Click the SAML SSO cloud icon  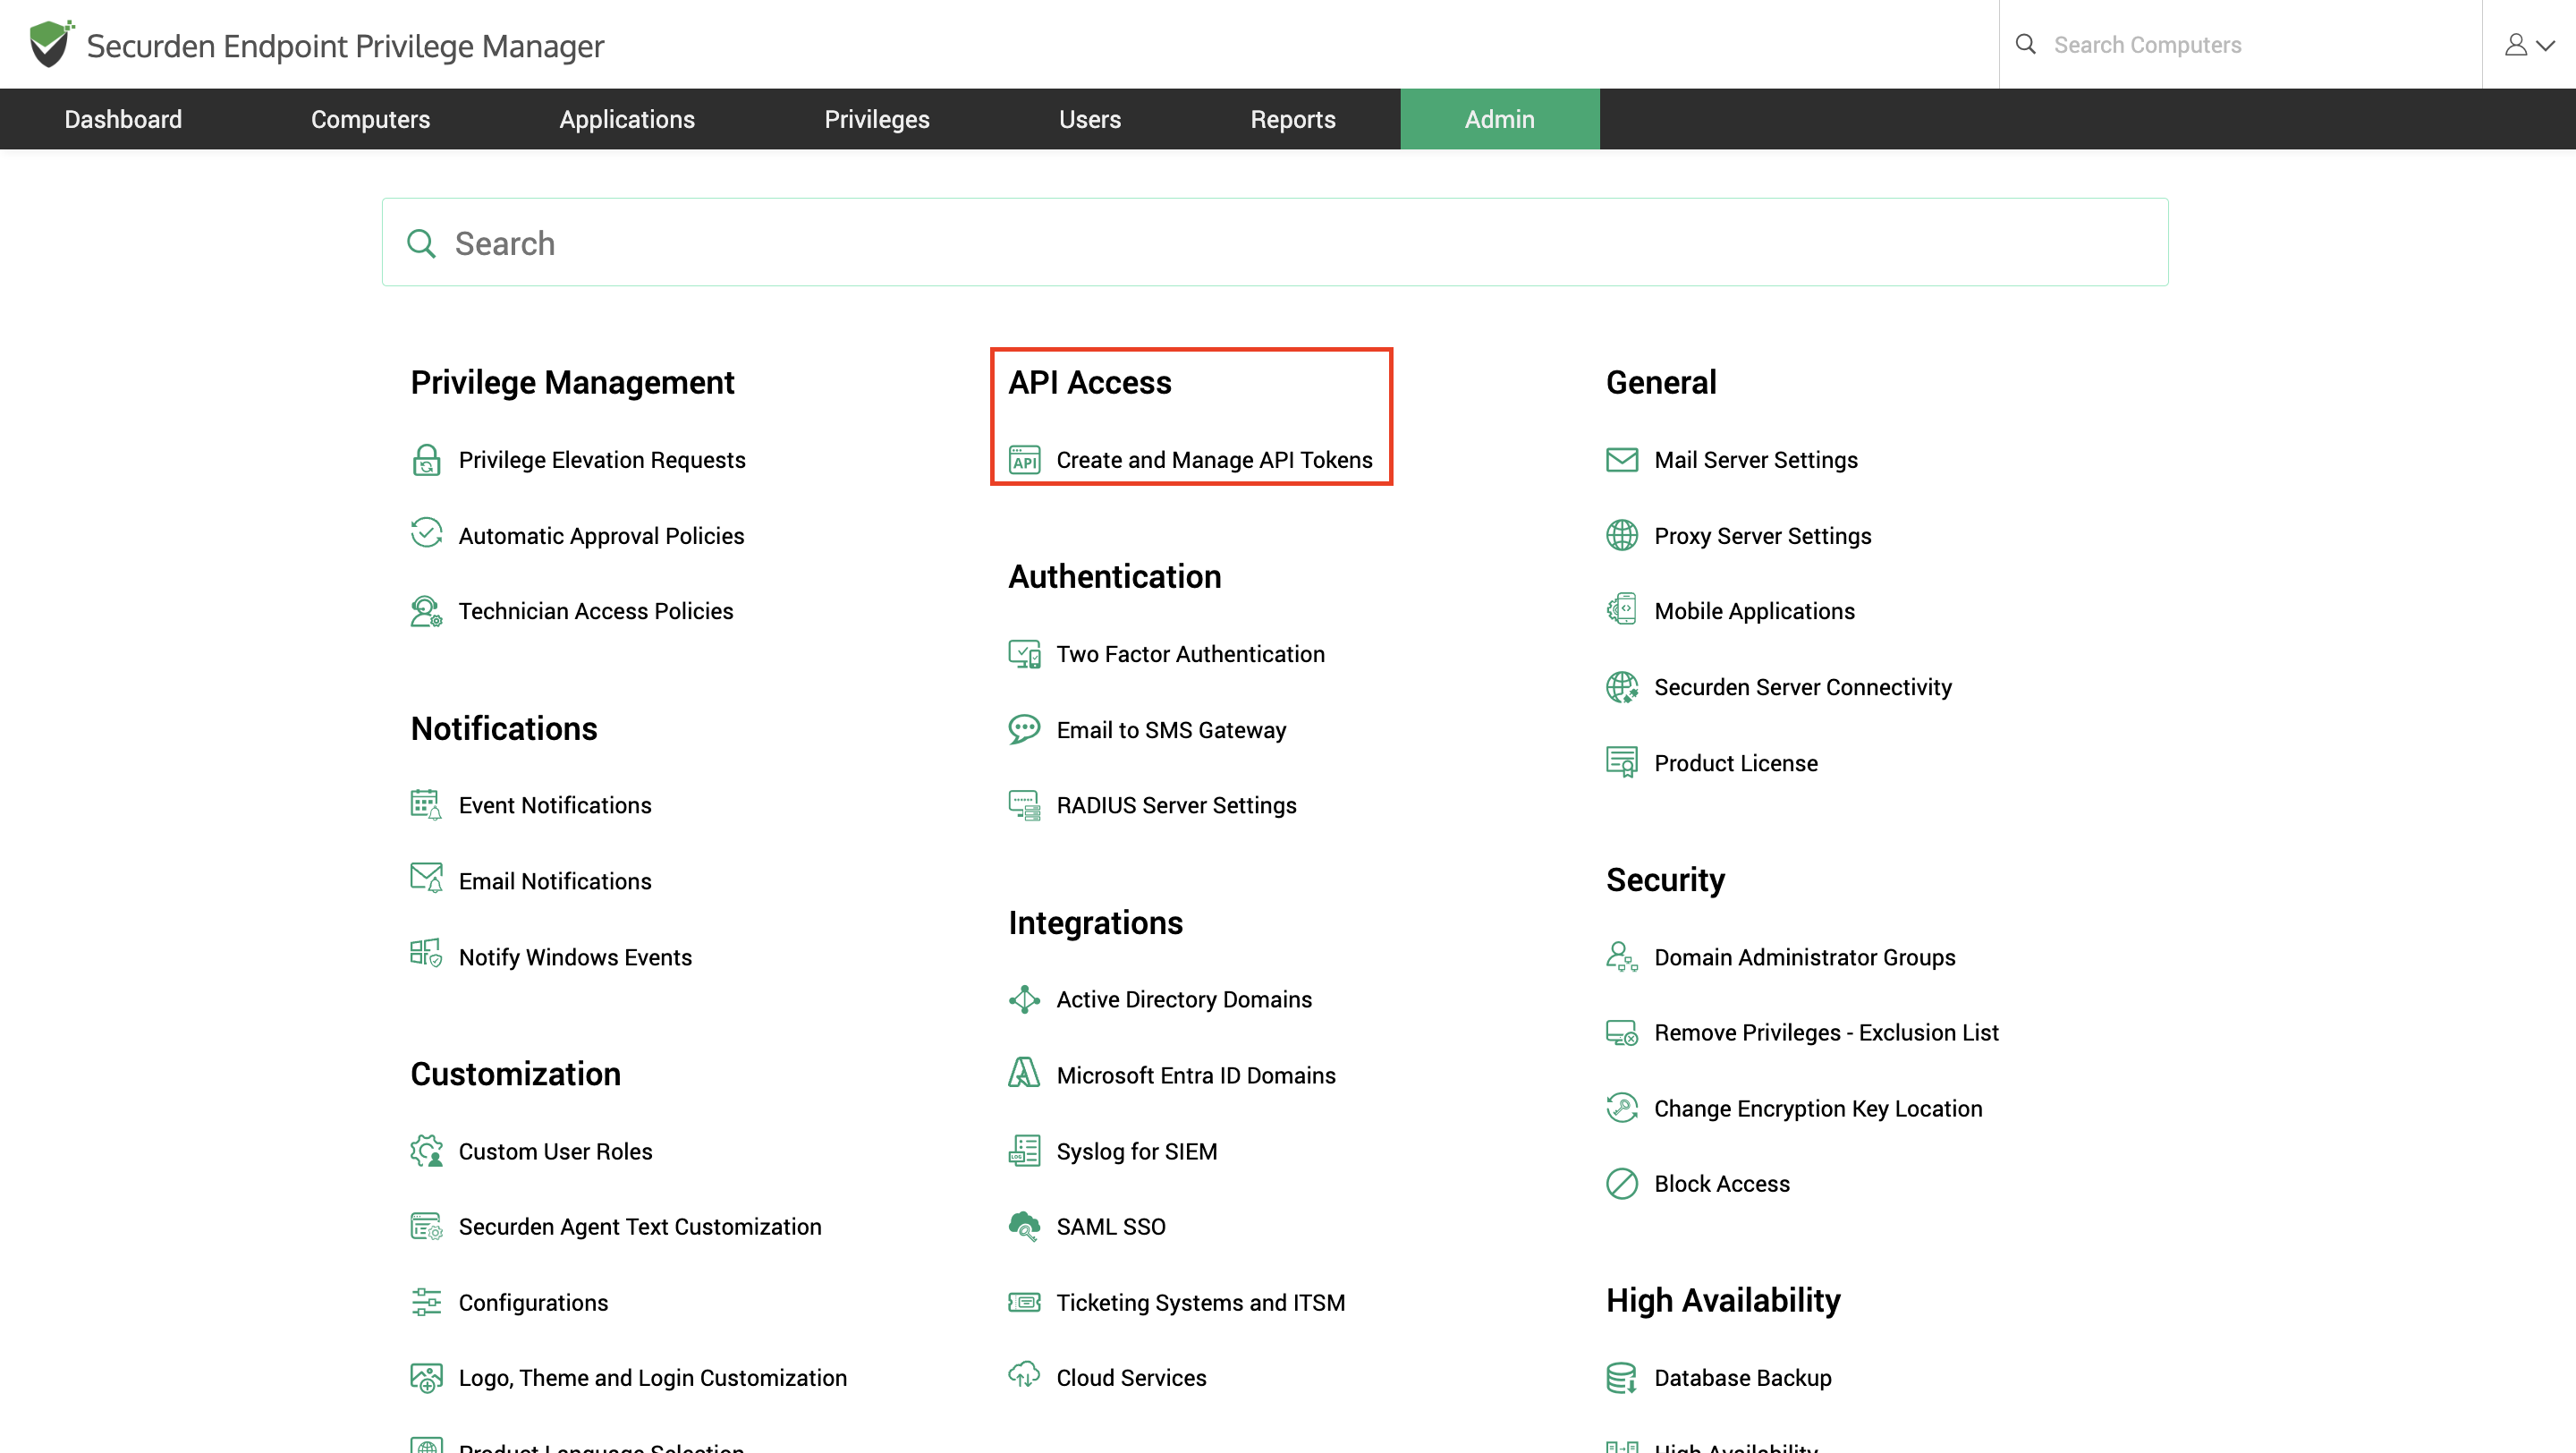1024,1227
